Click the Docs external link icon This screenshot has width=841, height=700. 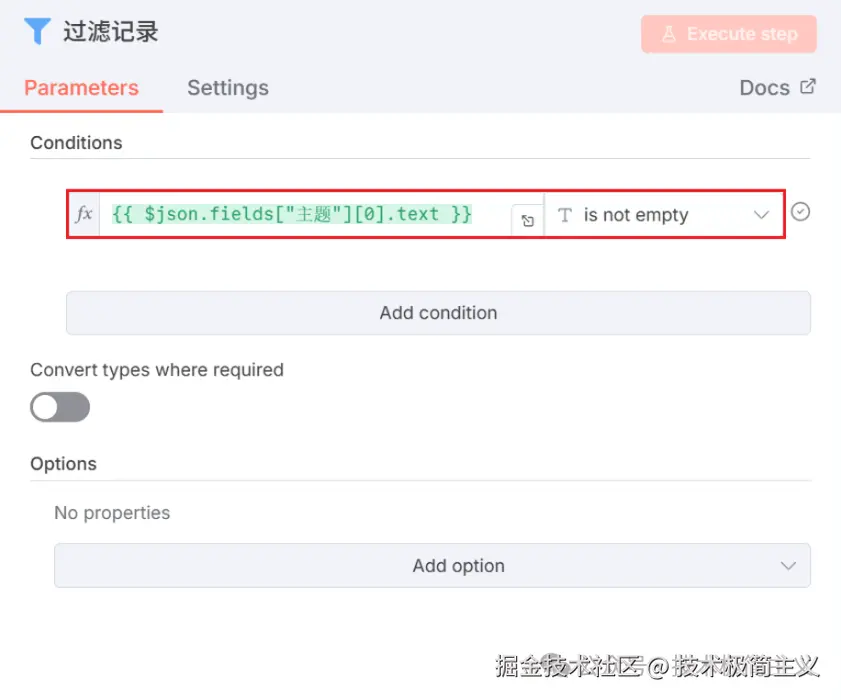pyautogui.click(x=808, y=87)
